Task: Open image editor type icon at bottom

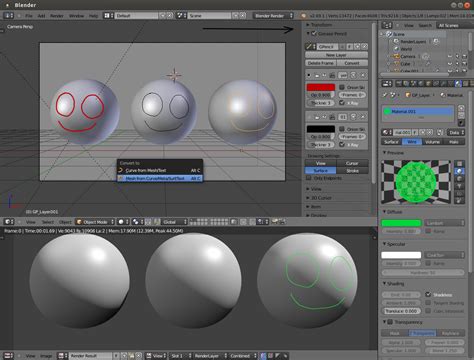Action: pos(8,356)
